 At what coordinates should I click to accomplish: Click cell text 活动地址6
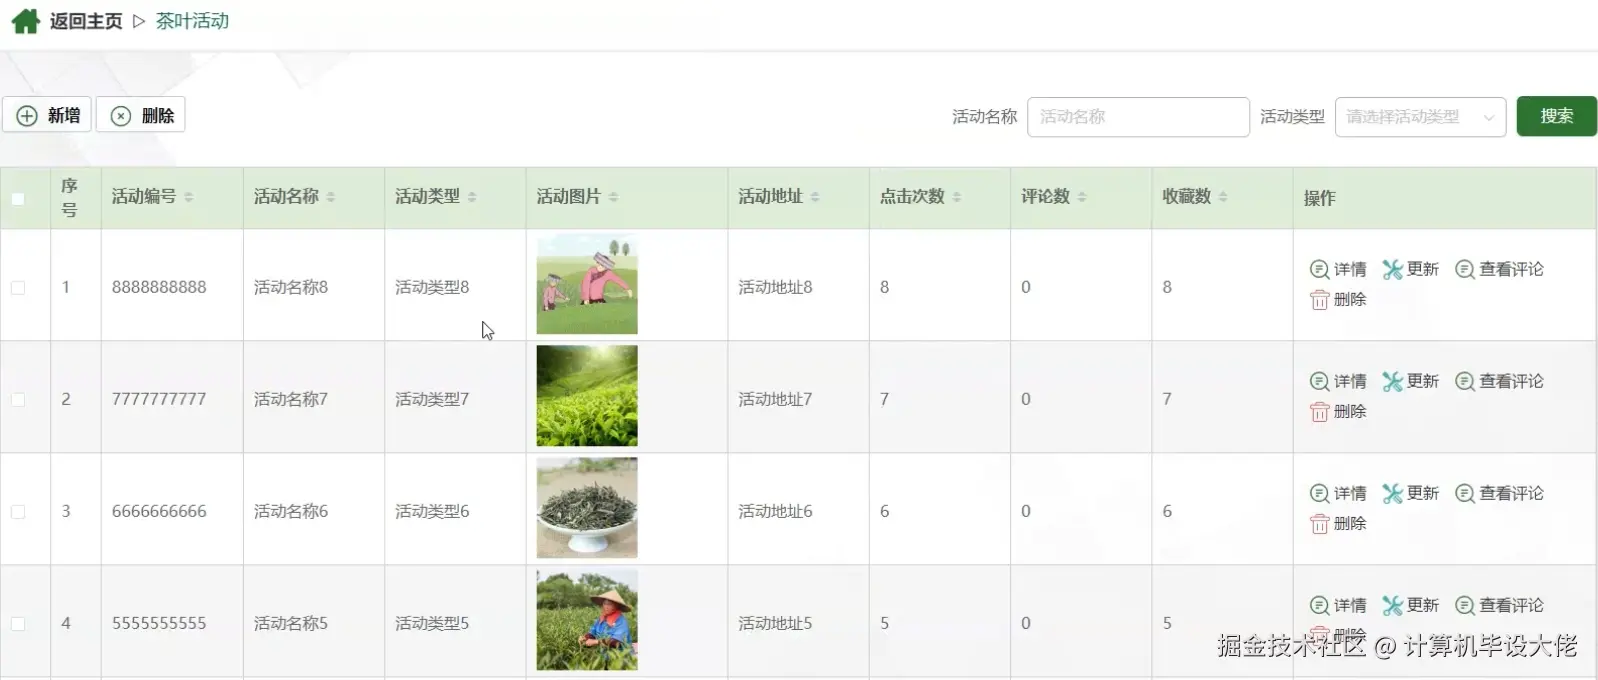[x=775, y=511]
